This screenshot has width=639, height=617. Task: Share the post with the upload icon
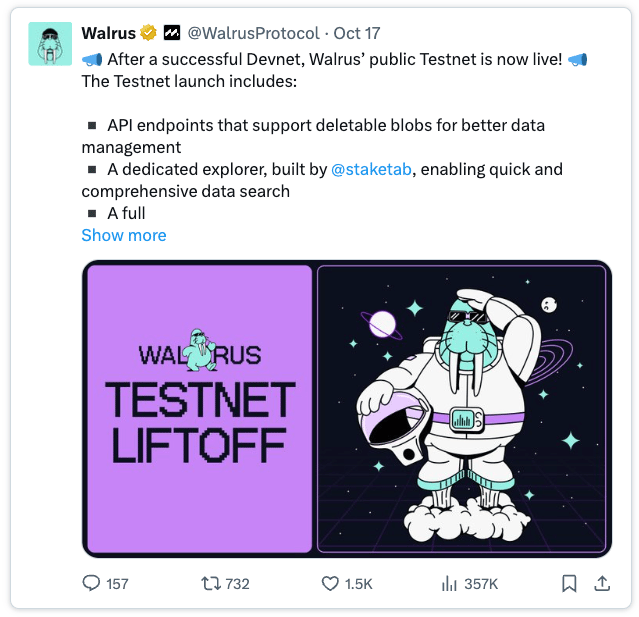(602, 583)
